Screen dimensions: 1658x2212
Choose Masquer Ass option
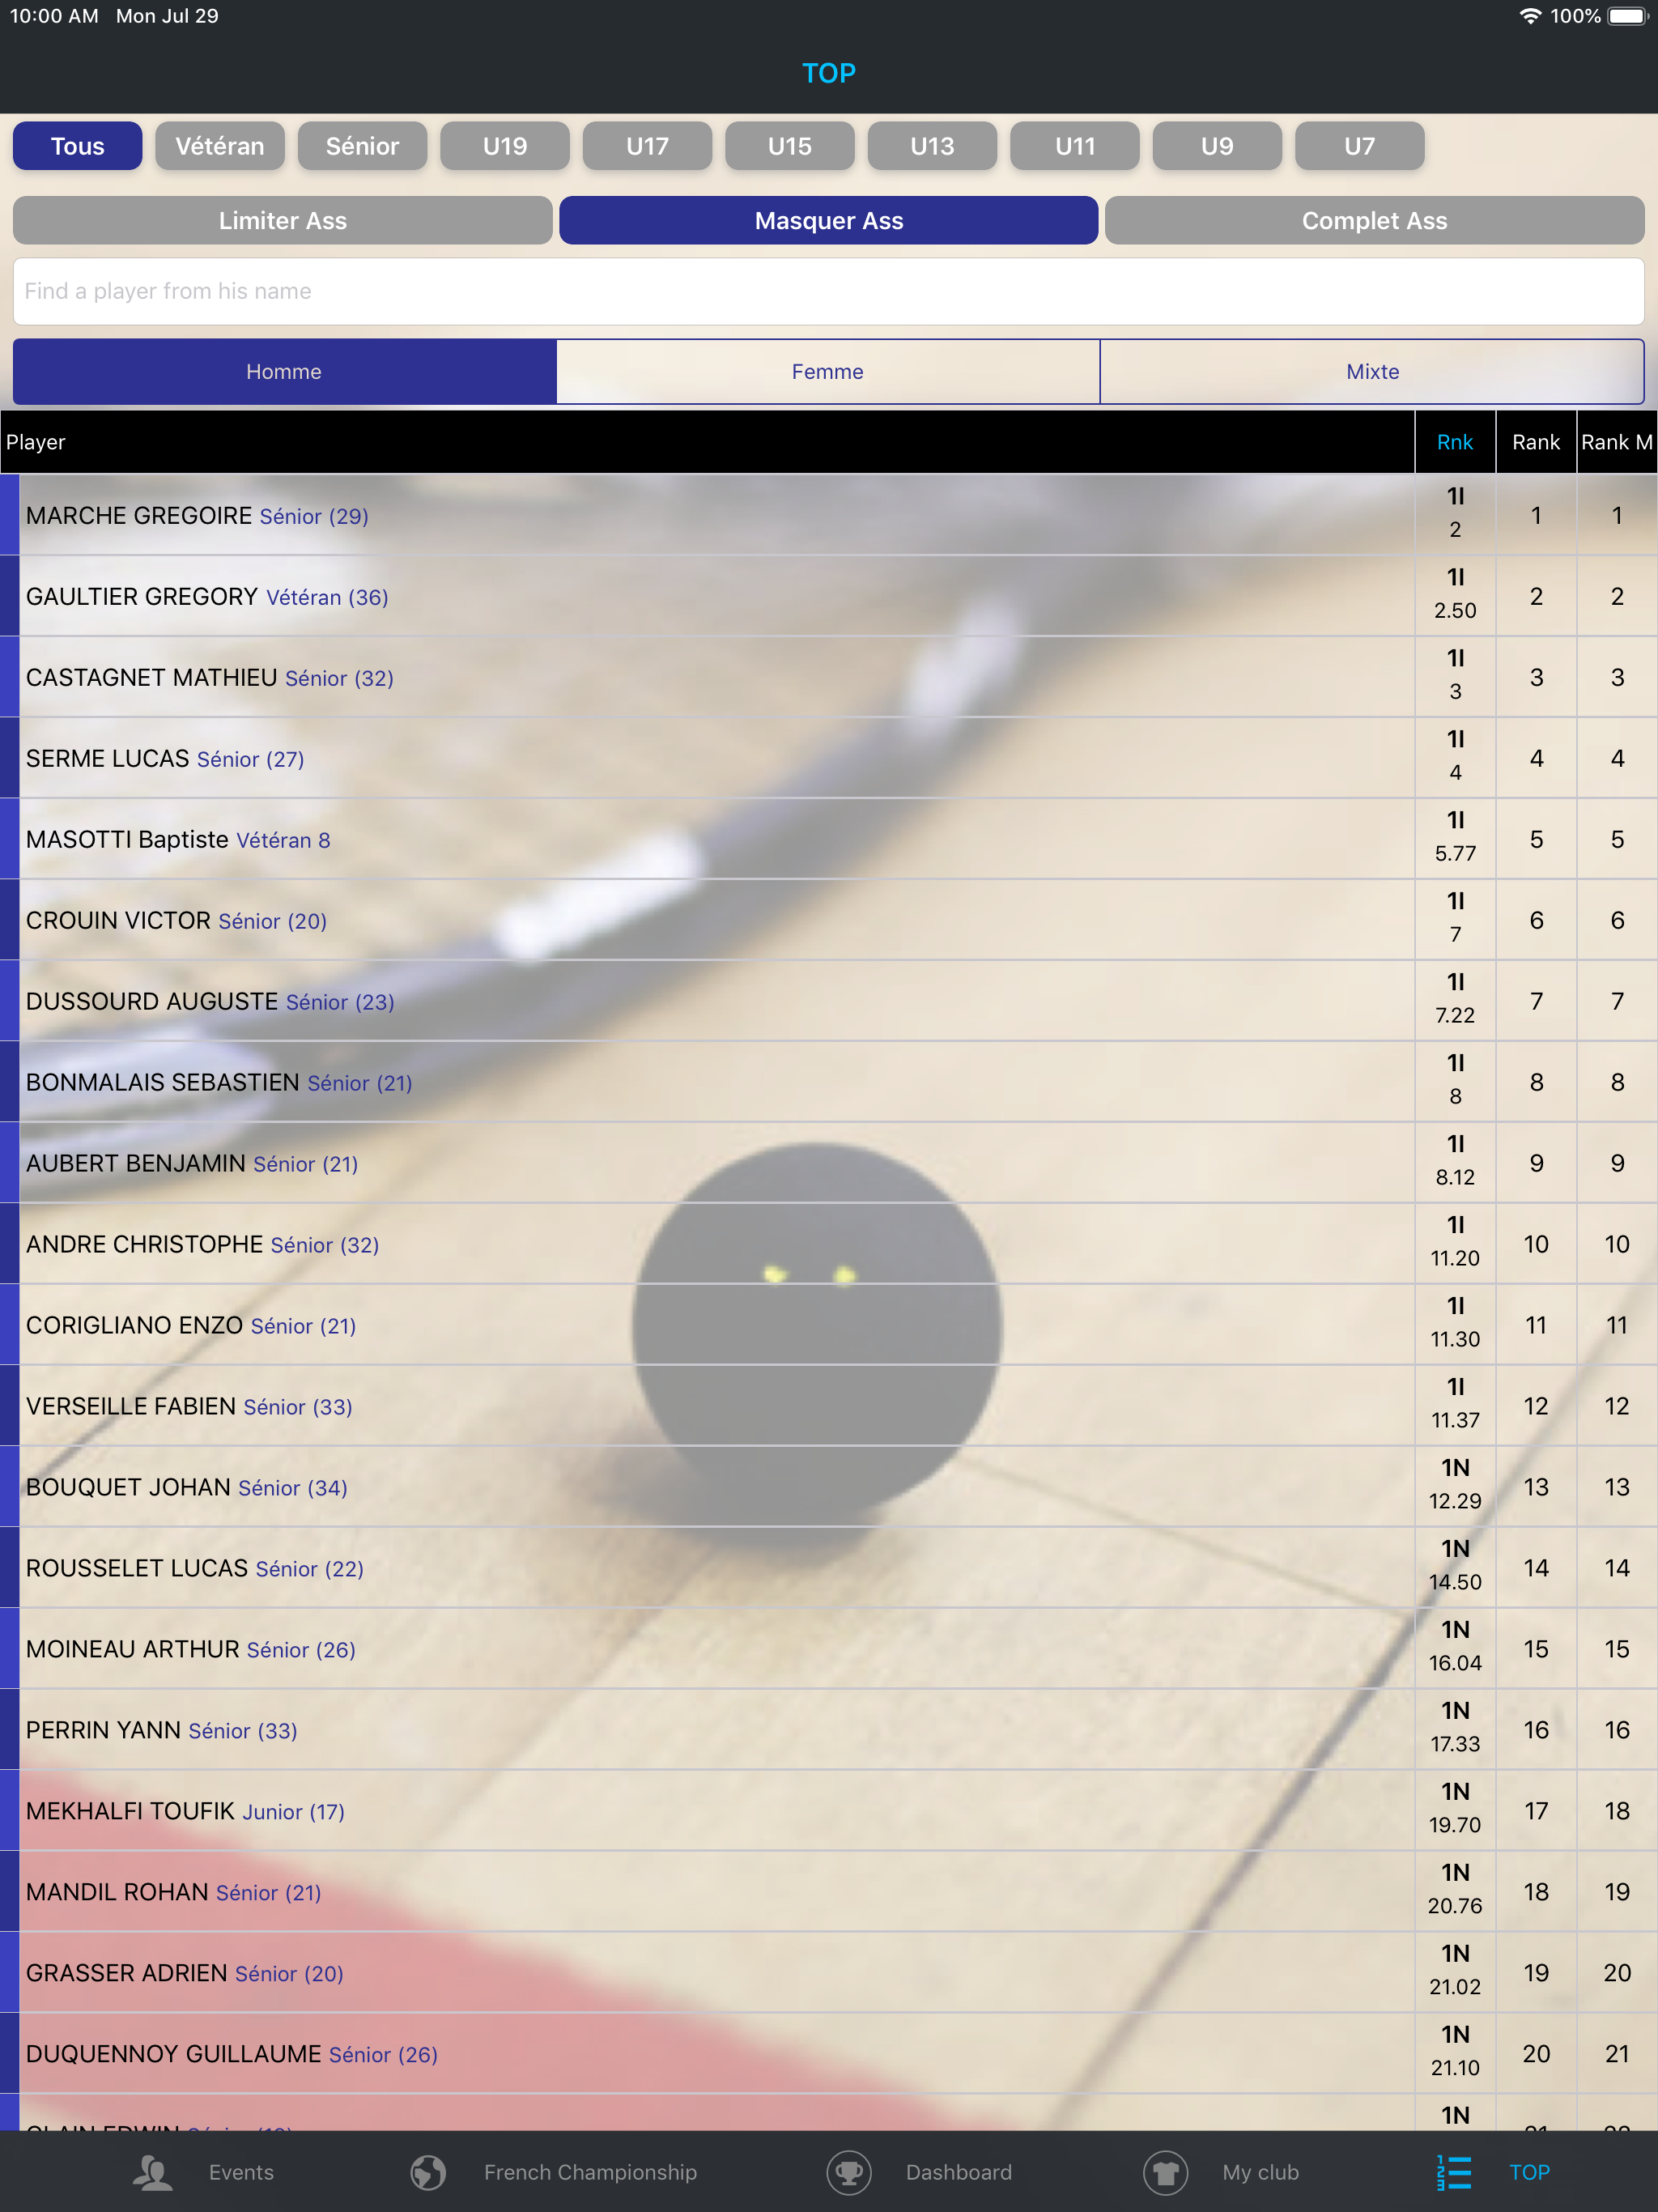point(828,221)
